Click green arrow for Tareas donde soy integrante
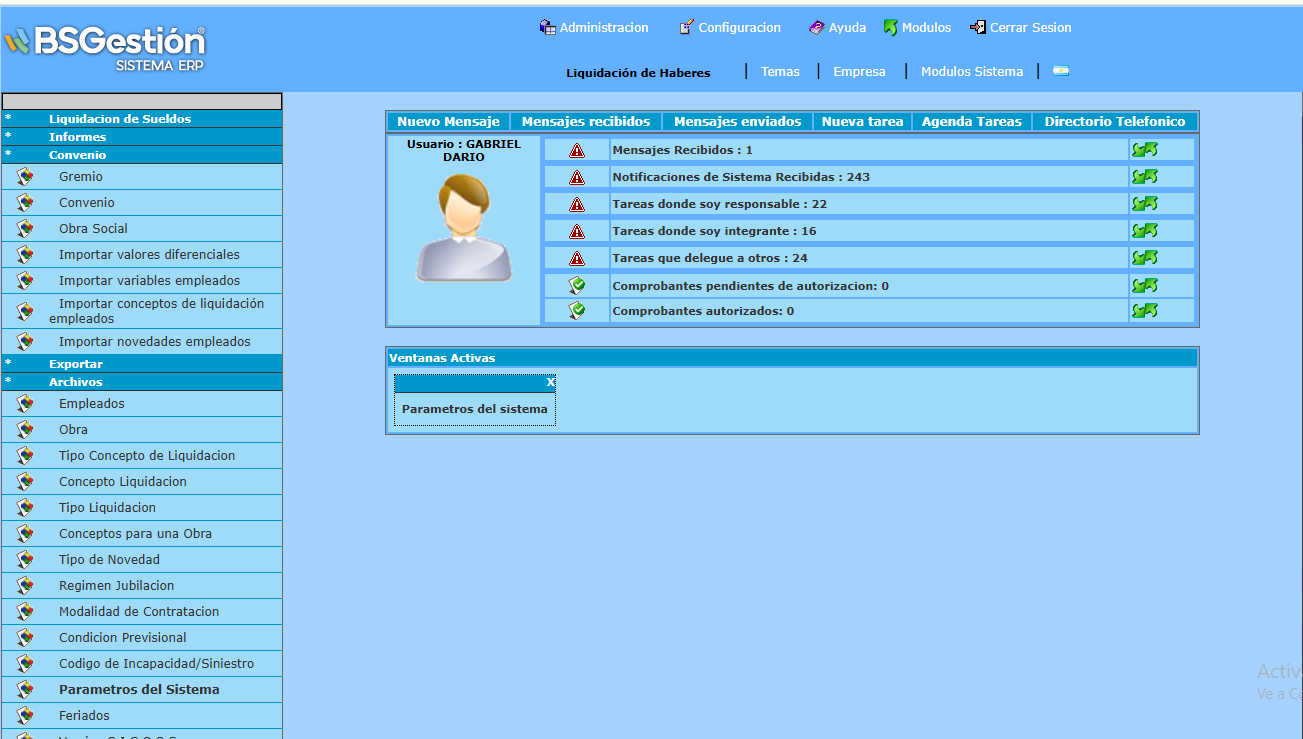The width and height of the screenshot is (1303, 739). [1145, 230]
